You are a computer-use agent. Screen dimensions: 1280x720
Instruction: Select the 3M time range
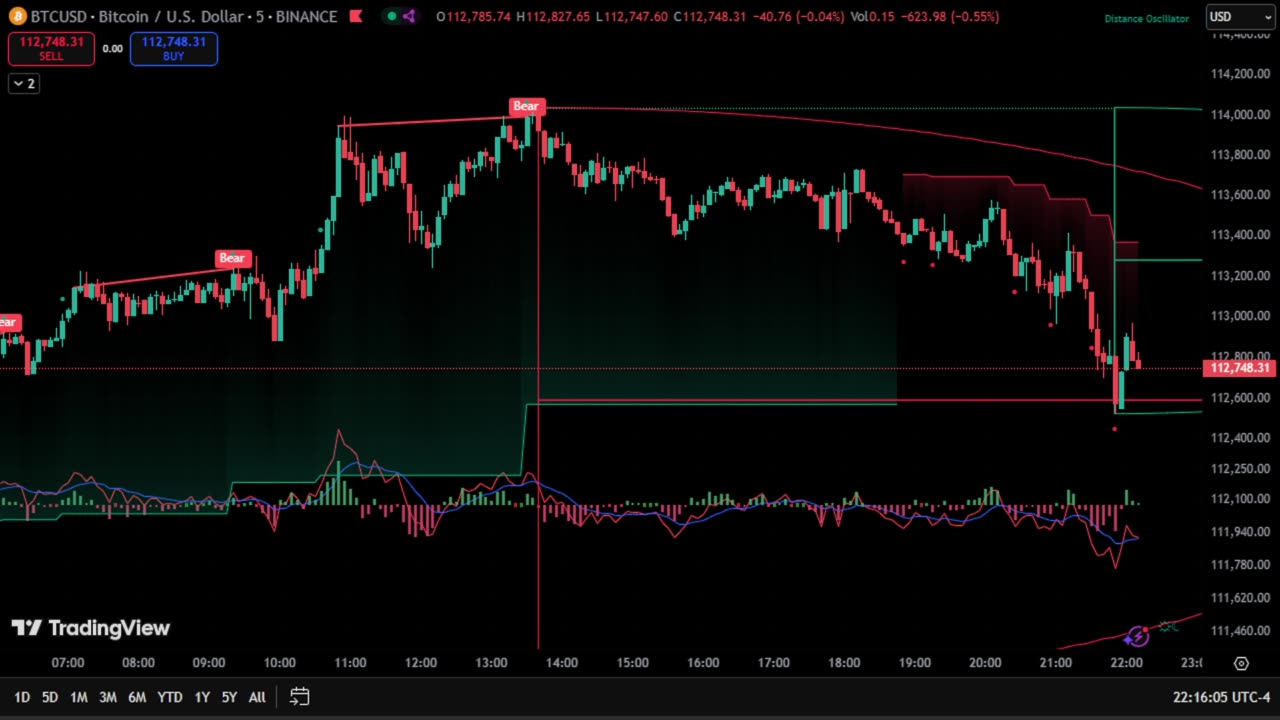click(x=108, y=697)
